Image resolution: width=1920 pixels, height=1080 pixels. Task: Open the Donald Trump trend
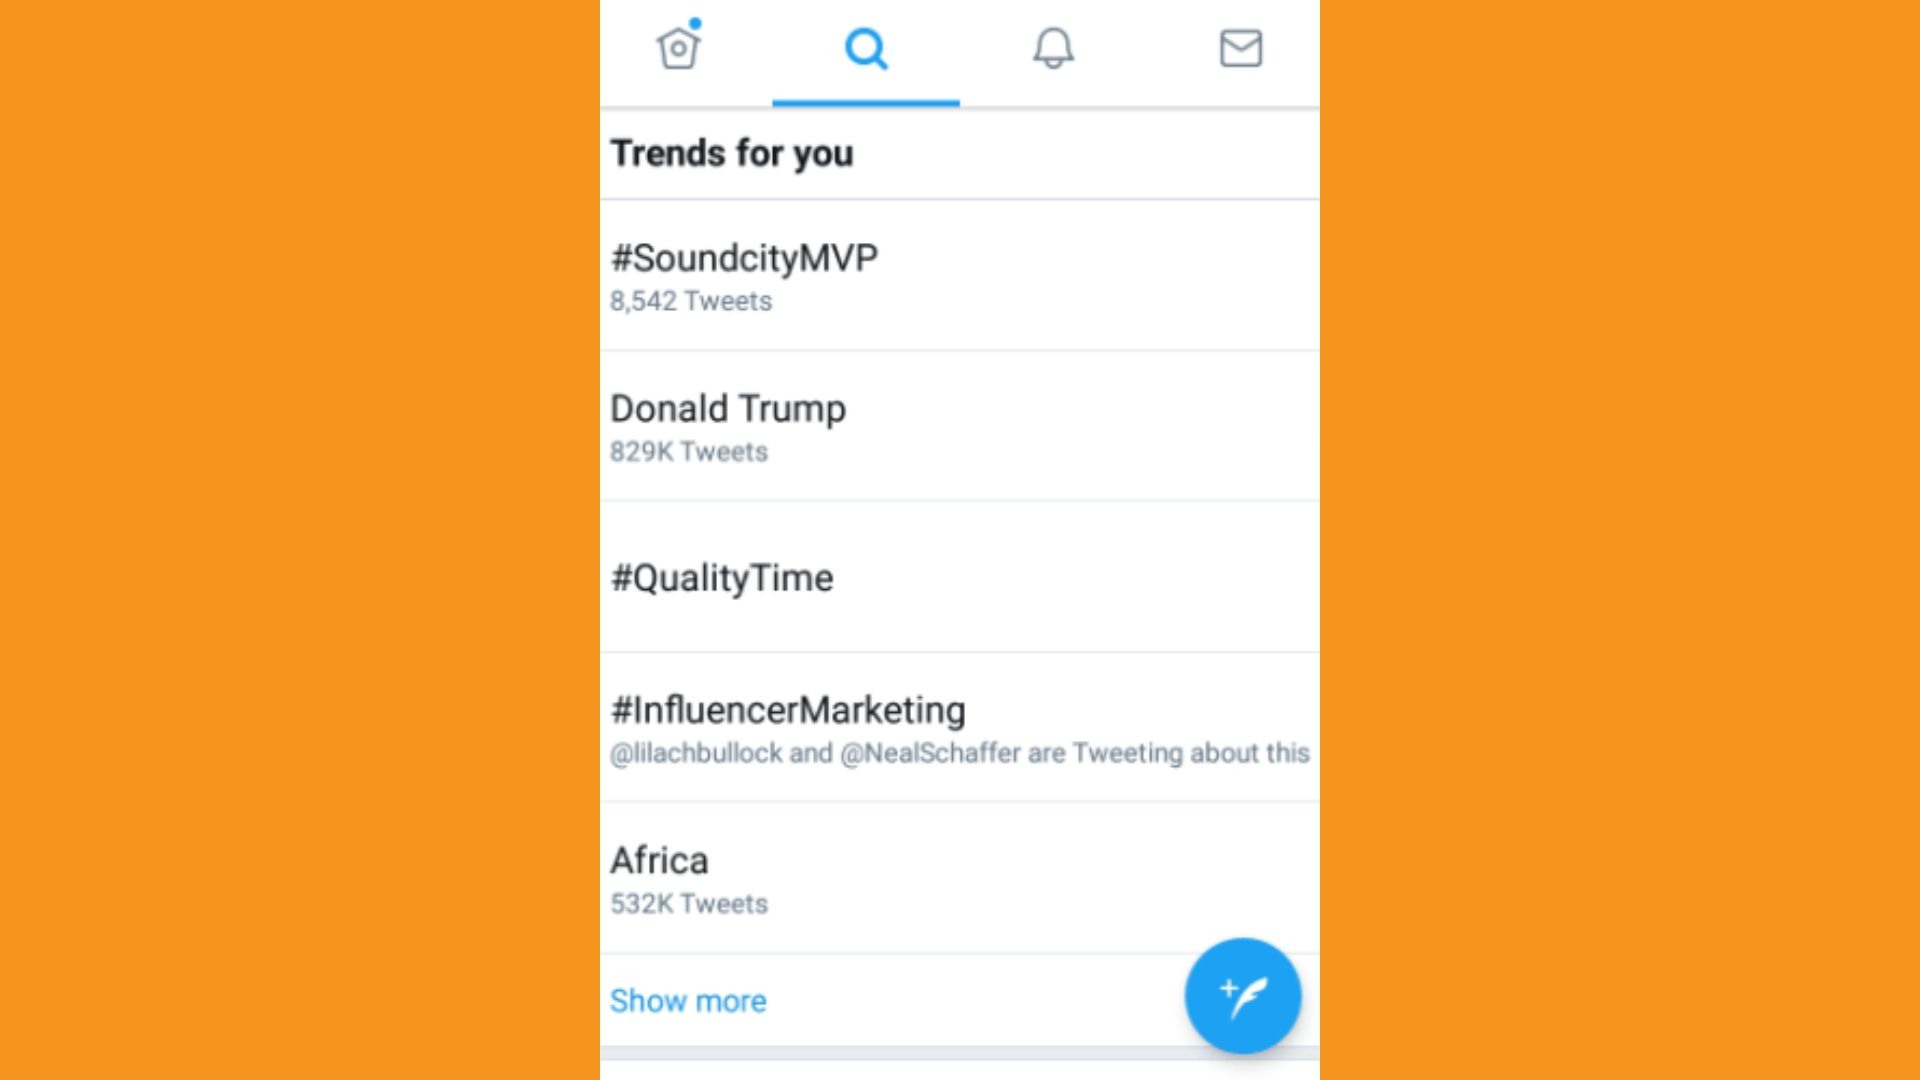pos(960,426)
